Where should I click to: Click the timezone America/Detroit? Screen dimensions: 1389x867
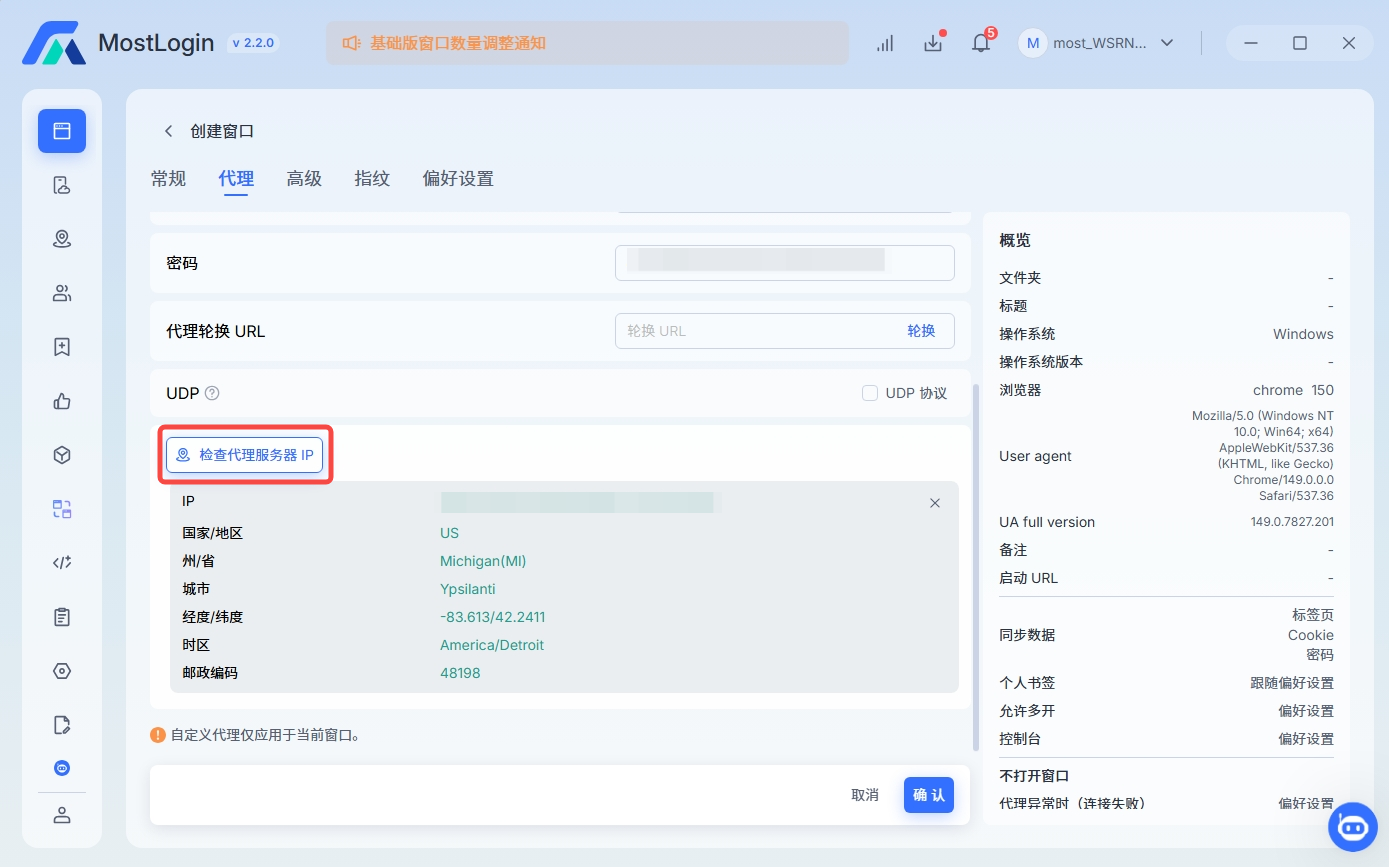click(x=492, y=645)
